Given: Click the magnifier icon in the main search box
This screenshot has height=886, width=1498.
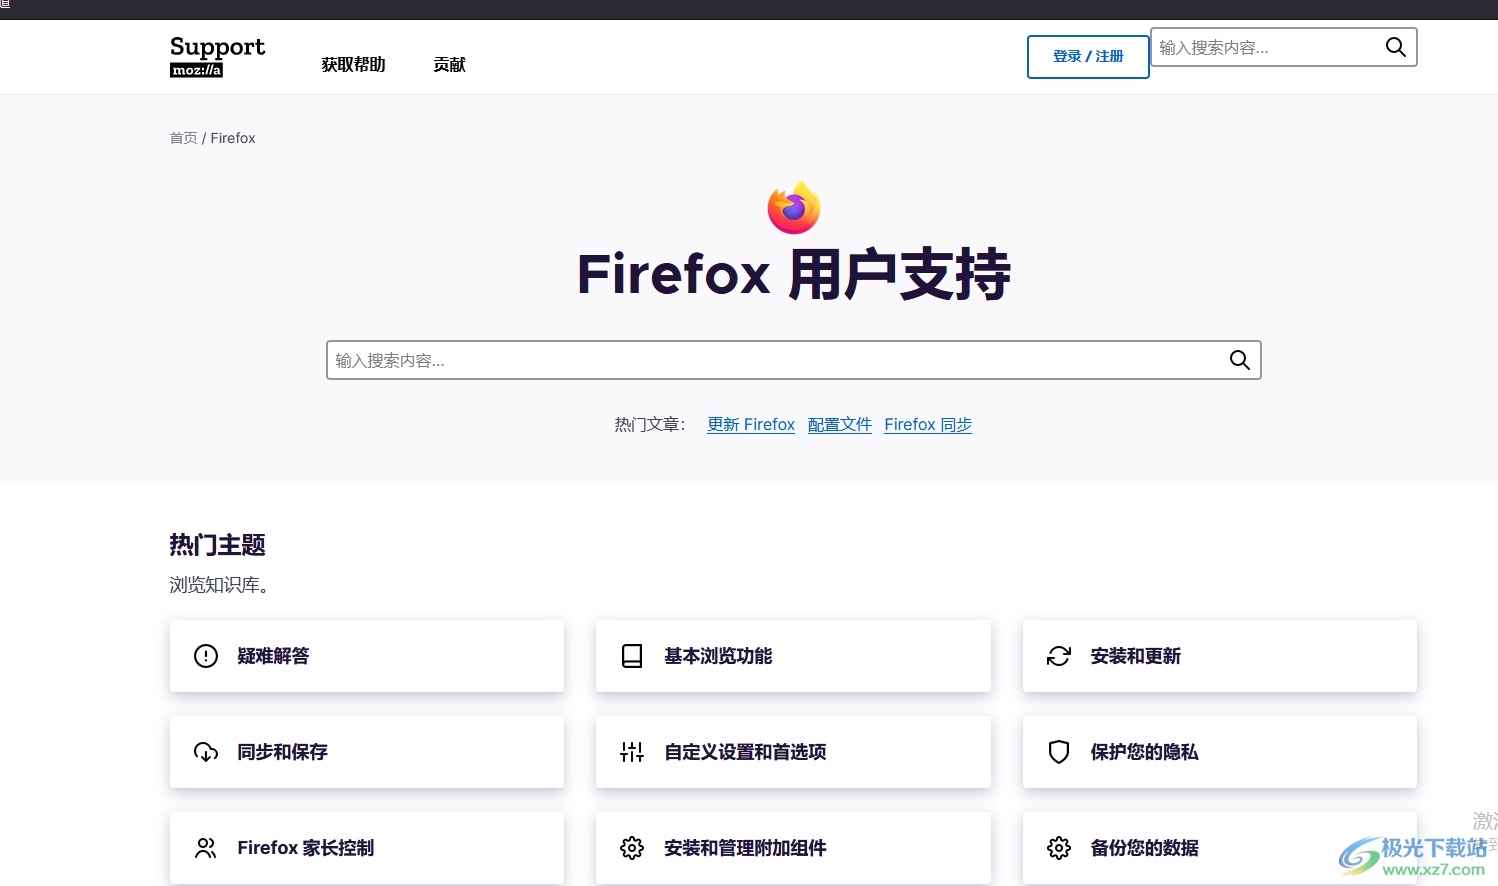Looking at the screenshot, I should [x=1239, y=360].
